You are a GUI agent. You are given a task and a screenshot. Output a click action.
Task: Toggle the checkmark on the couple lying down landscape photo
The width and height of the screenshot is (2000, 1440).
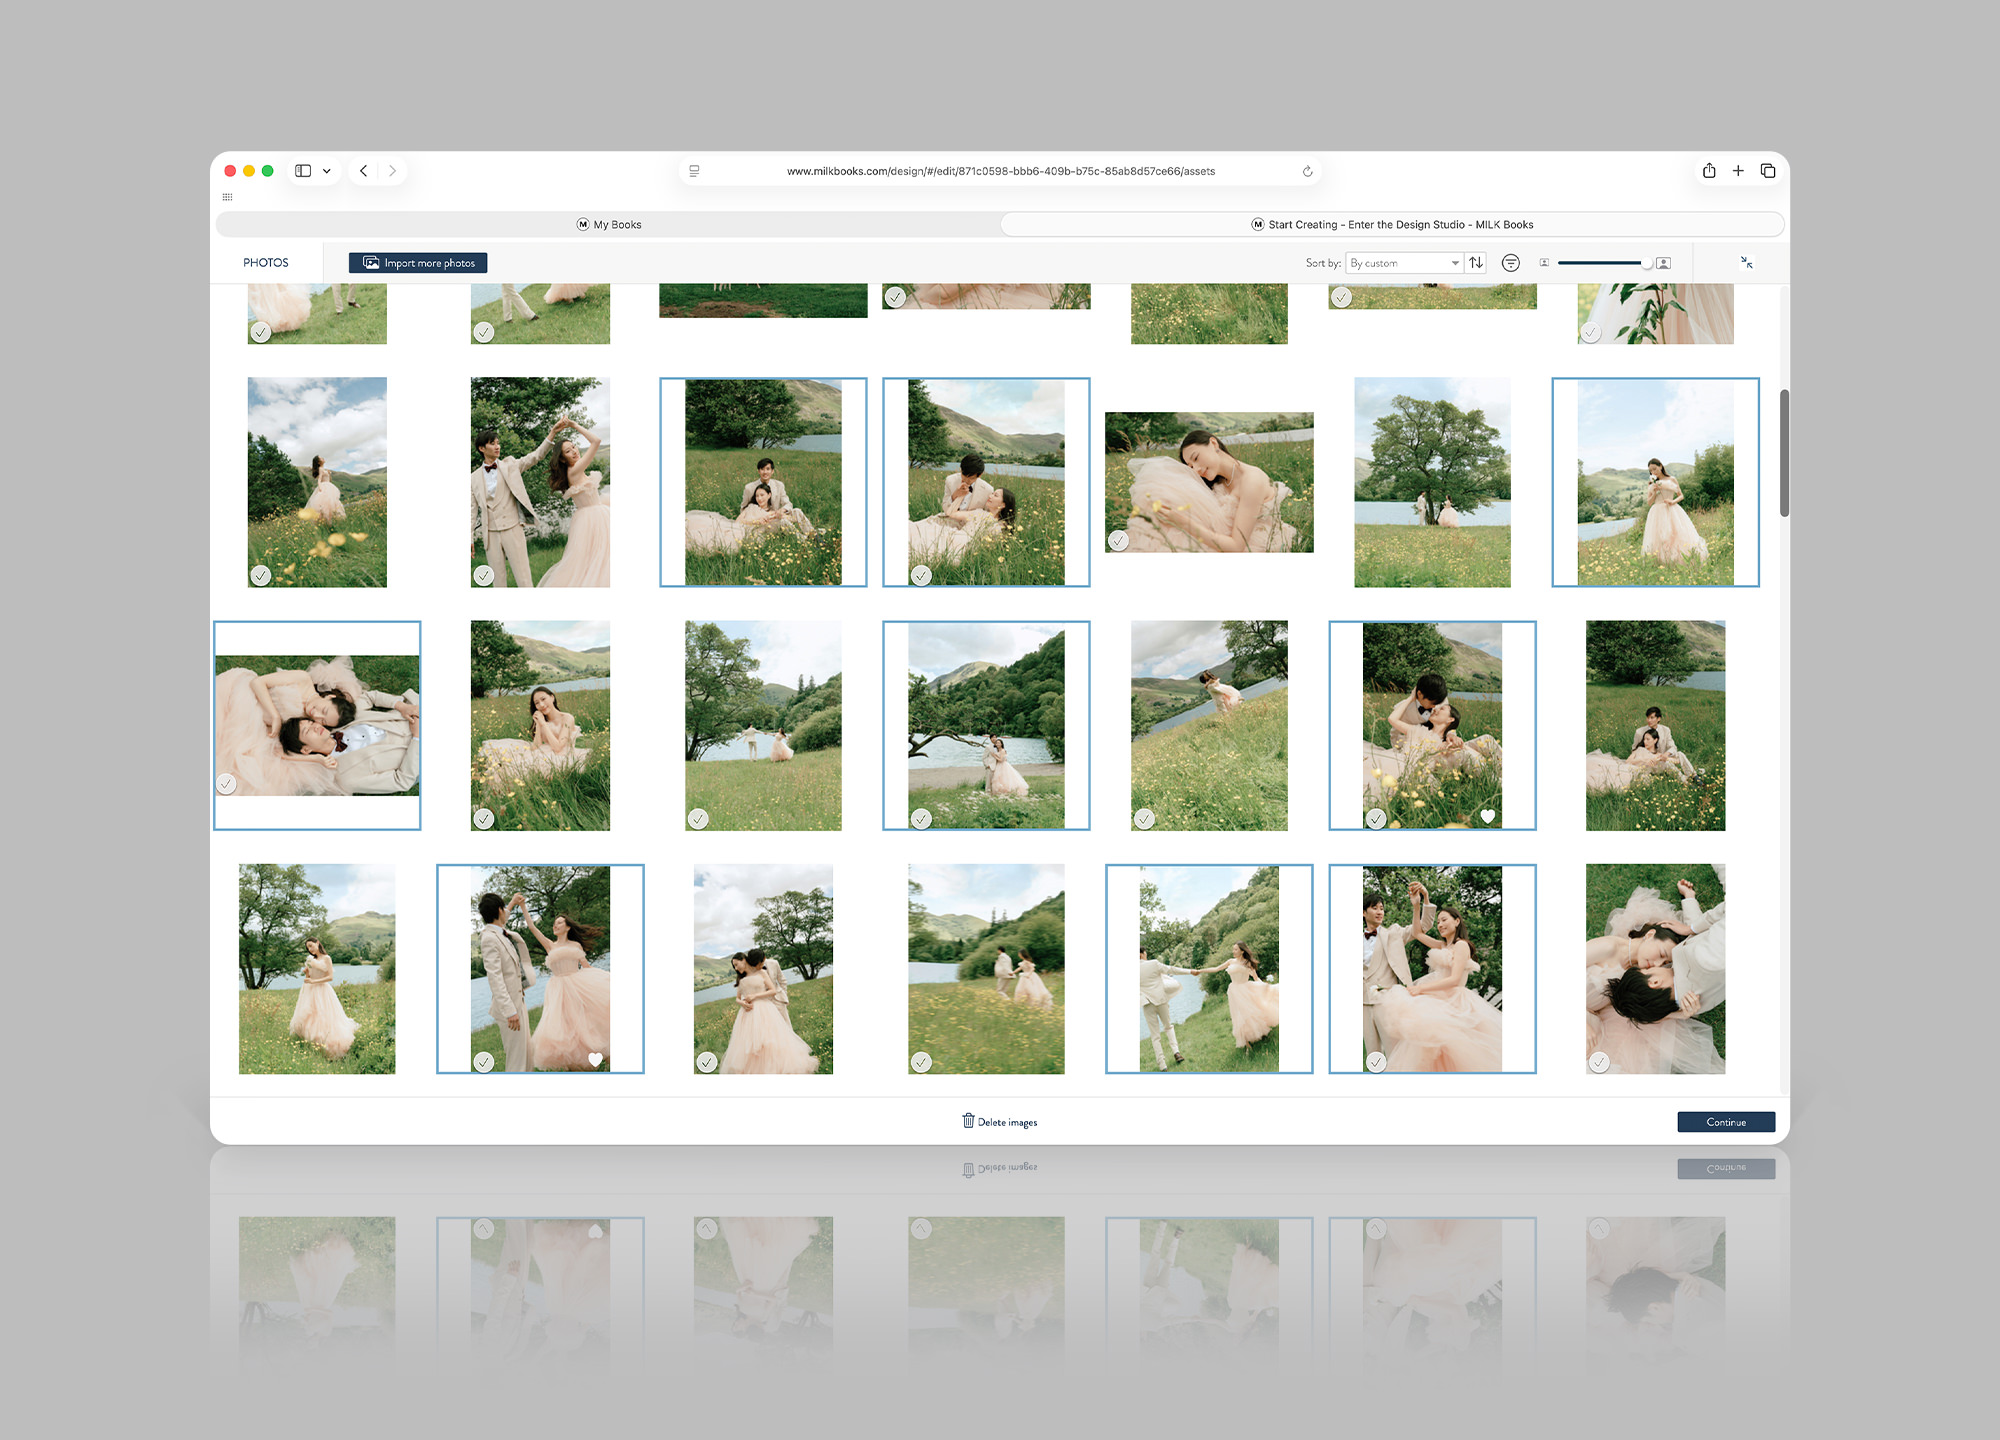point(227,784)
